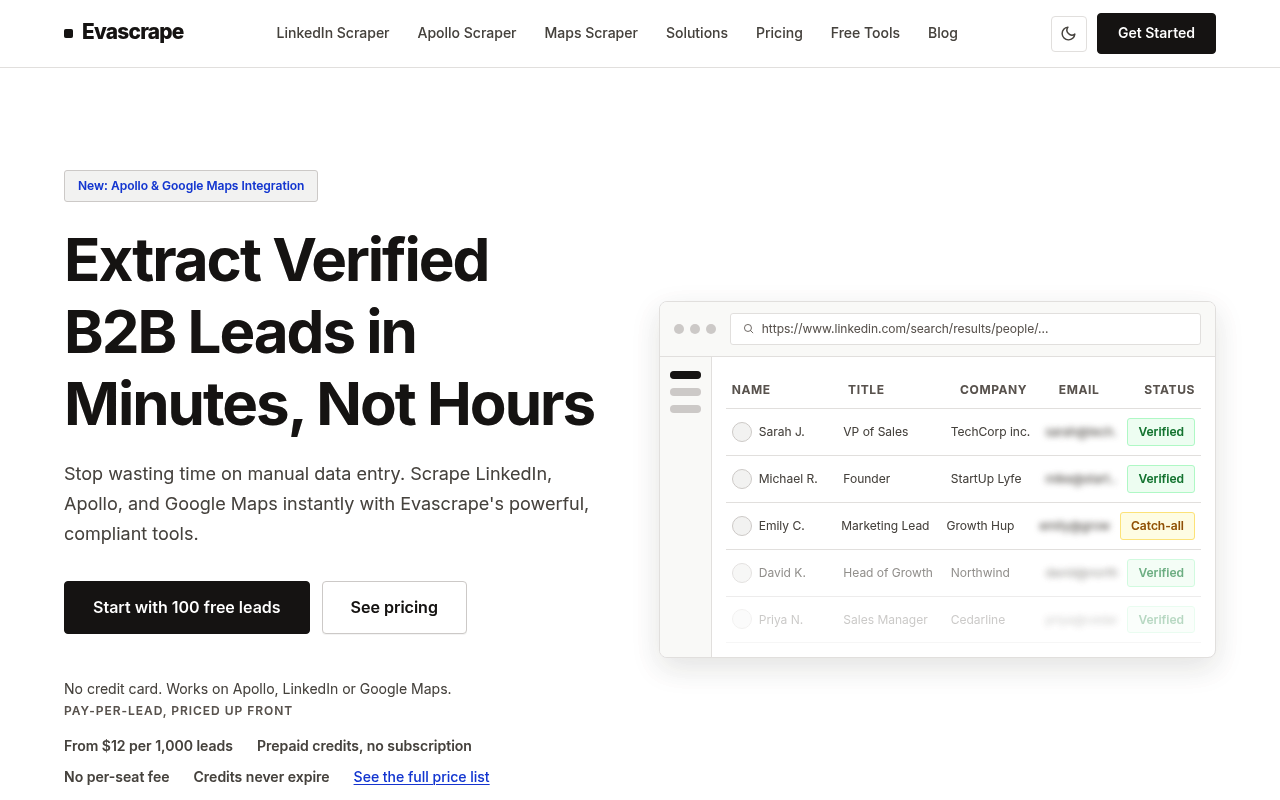Open the Solutions menu
The image size is (1280, 800).
(x=697, y=33)
